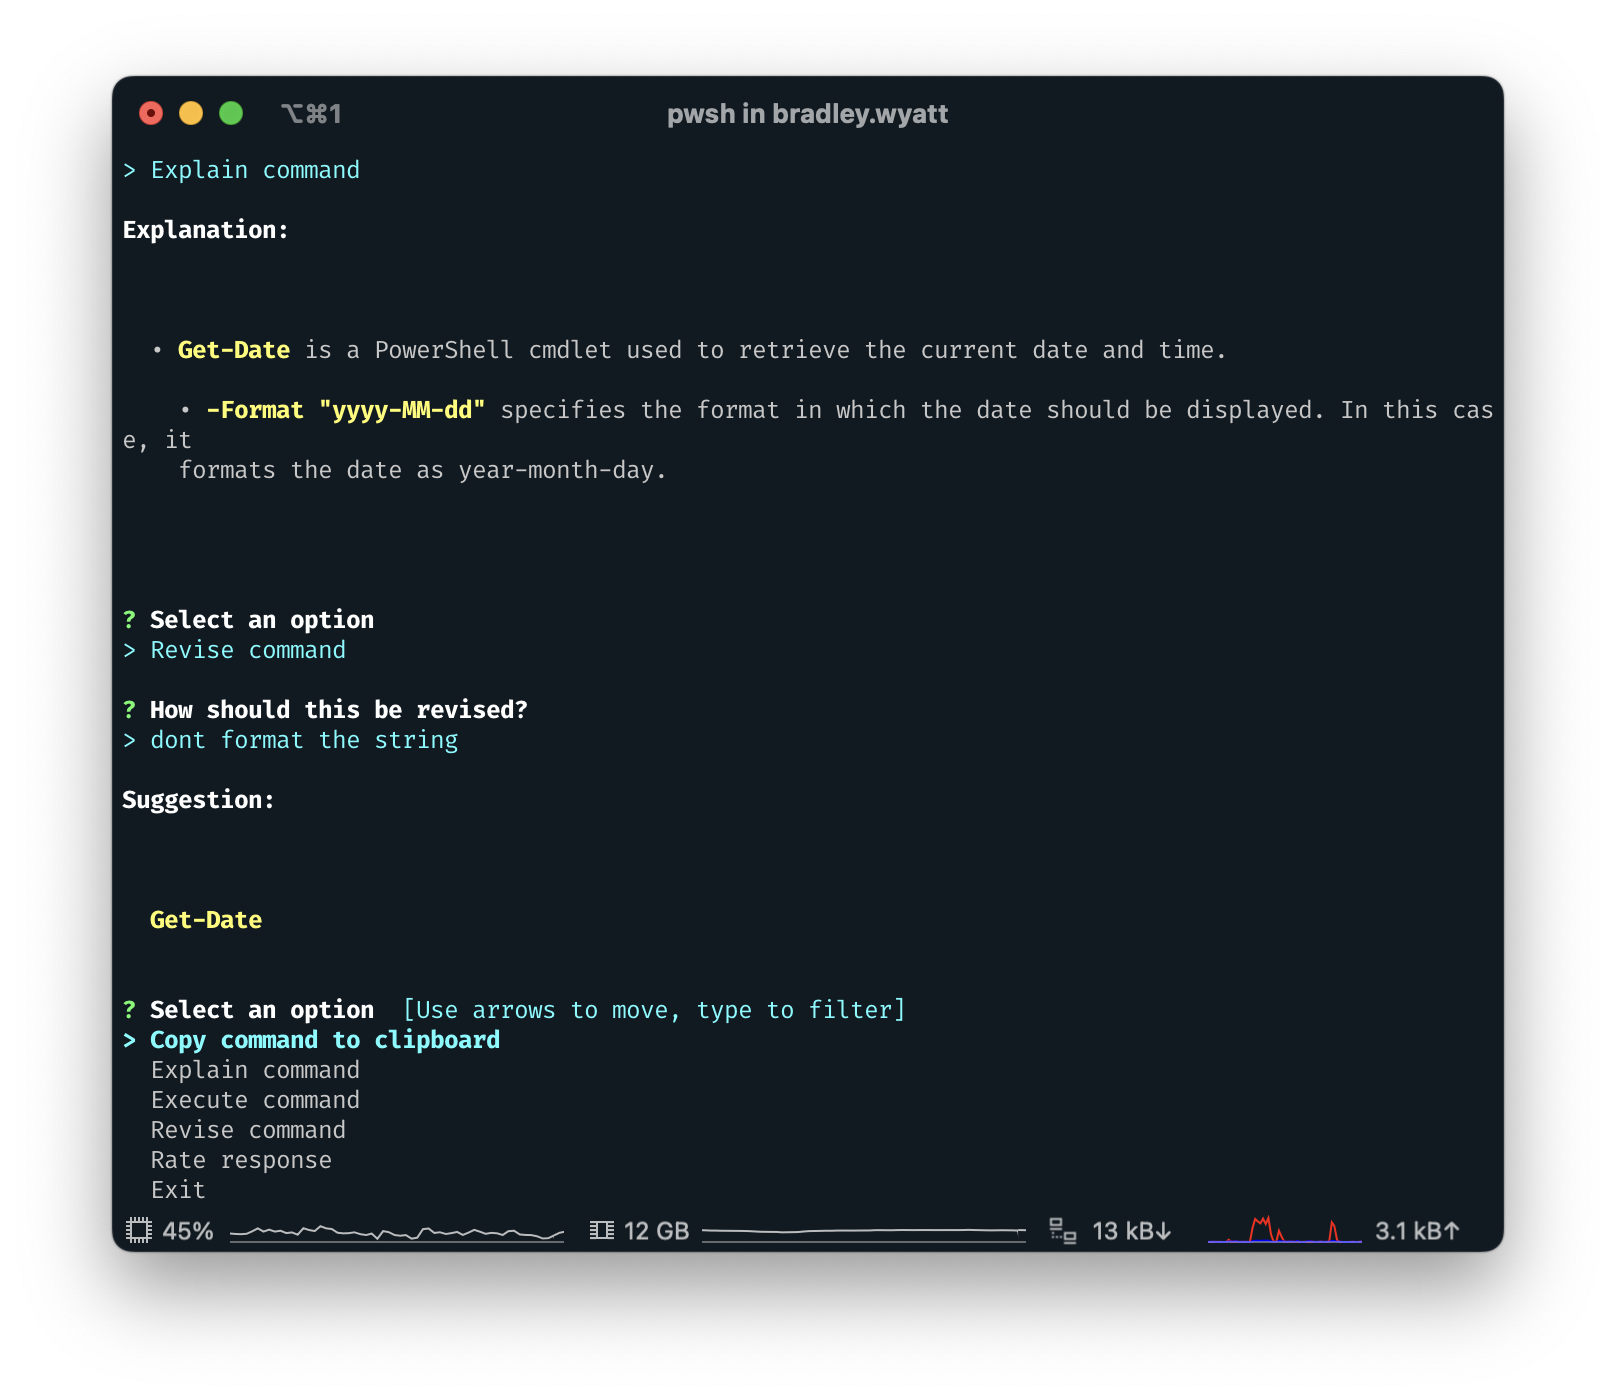Click the -Format "yyyy-MM-dd" parameter text
The height and width of the screenshot is (1400, 1616).
346,410
